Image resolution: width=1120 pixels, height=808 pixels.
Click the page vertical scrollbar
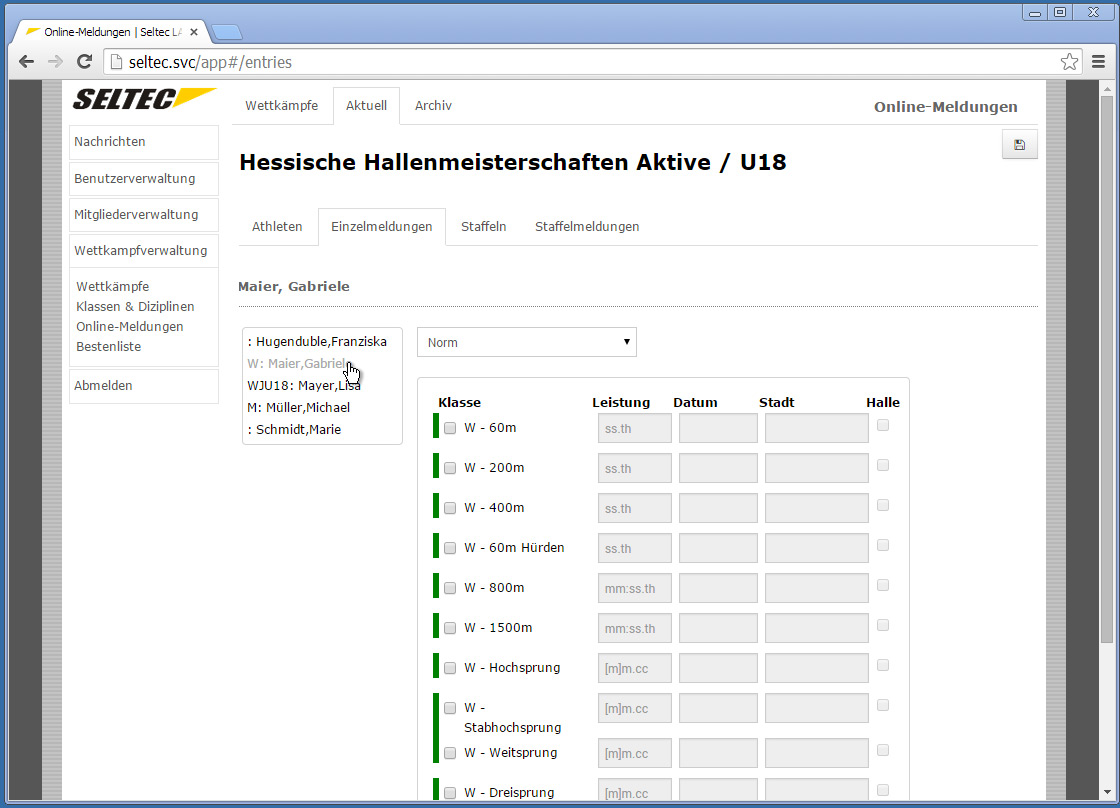(x=1105, y=400)
